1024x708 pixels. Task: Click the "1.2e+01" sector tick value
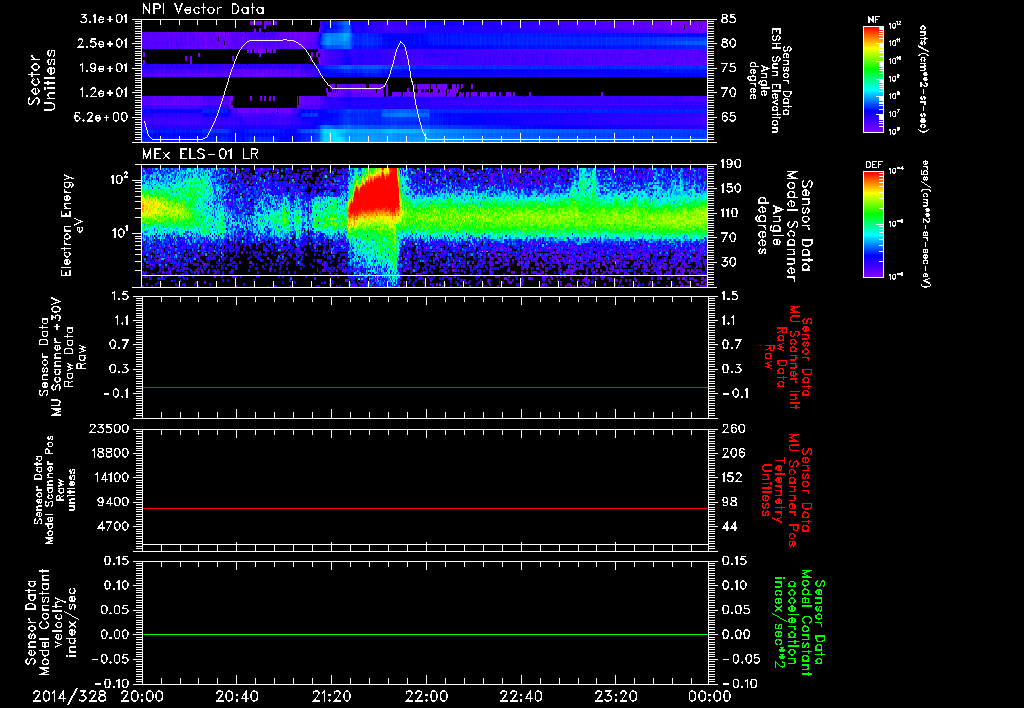coord(103,93)
